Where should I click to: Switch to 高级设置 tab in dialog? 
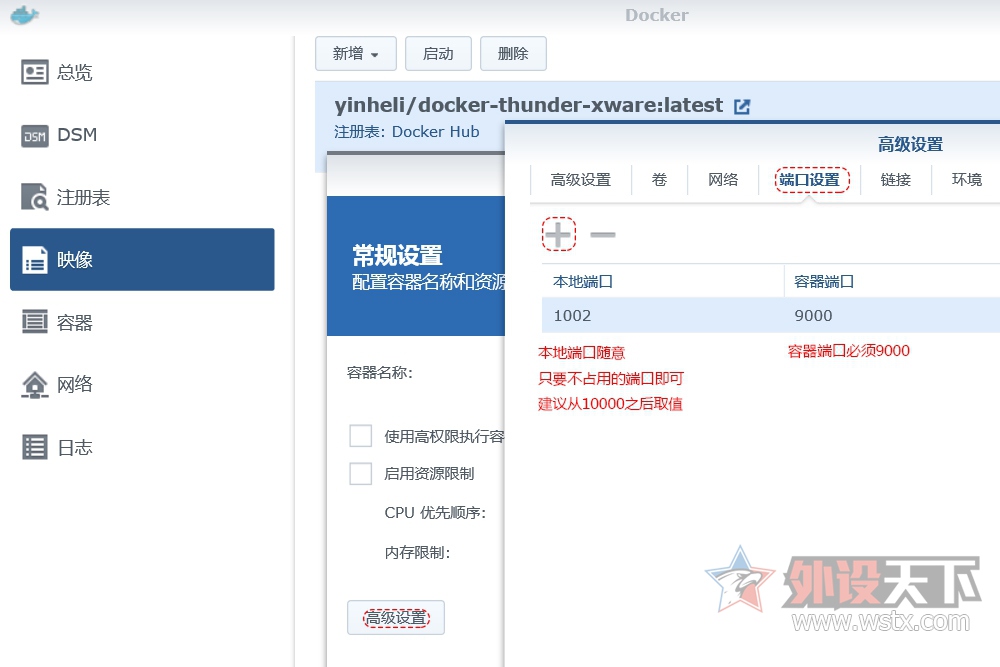click(581, 180)
